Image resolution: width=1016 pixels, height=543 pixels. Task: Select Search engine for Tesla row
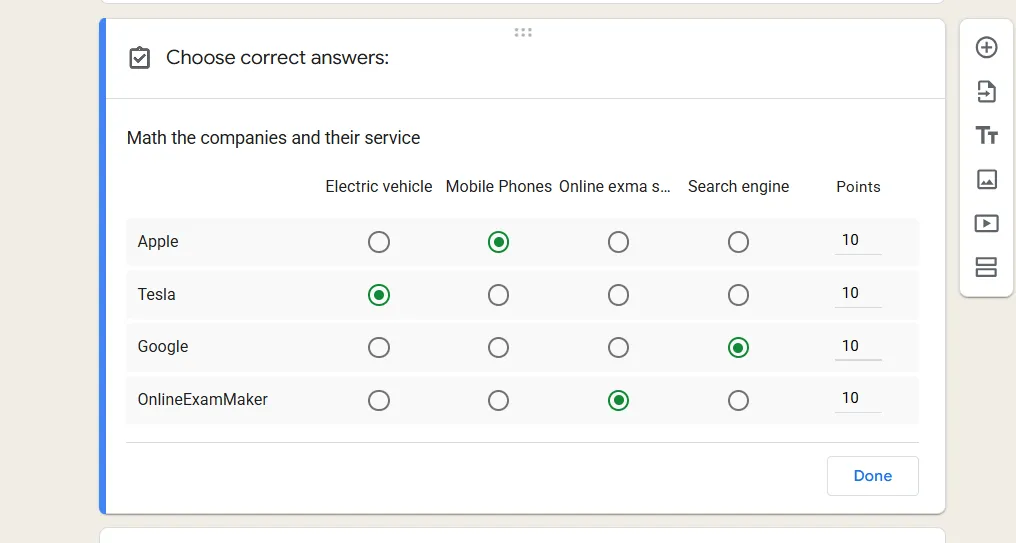coord(738,295)
